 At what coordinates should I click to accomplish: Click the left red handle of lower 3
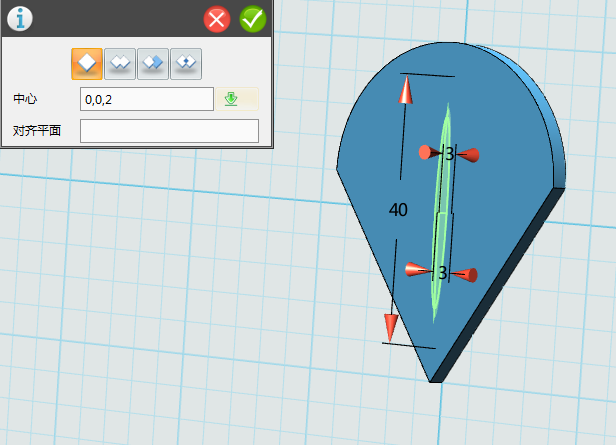[x=419, y=269]
